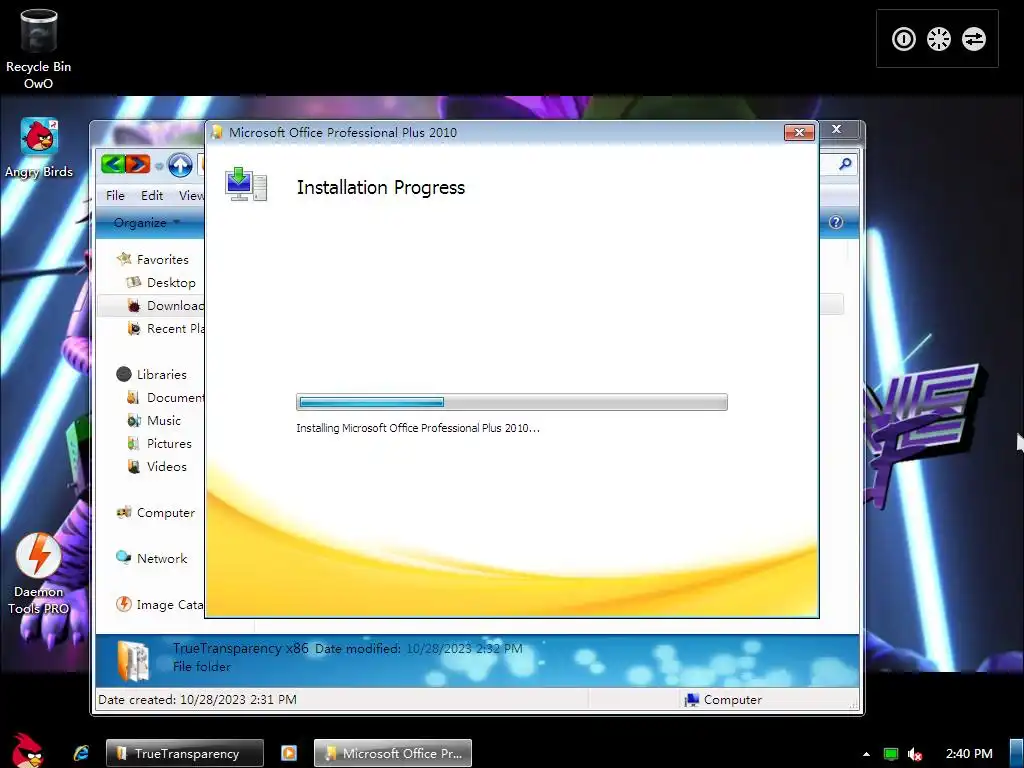Click the 2:40 PM taskbar clock

[x=969, y=754]
